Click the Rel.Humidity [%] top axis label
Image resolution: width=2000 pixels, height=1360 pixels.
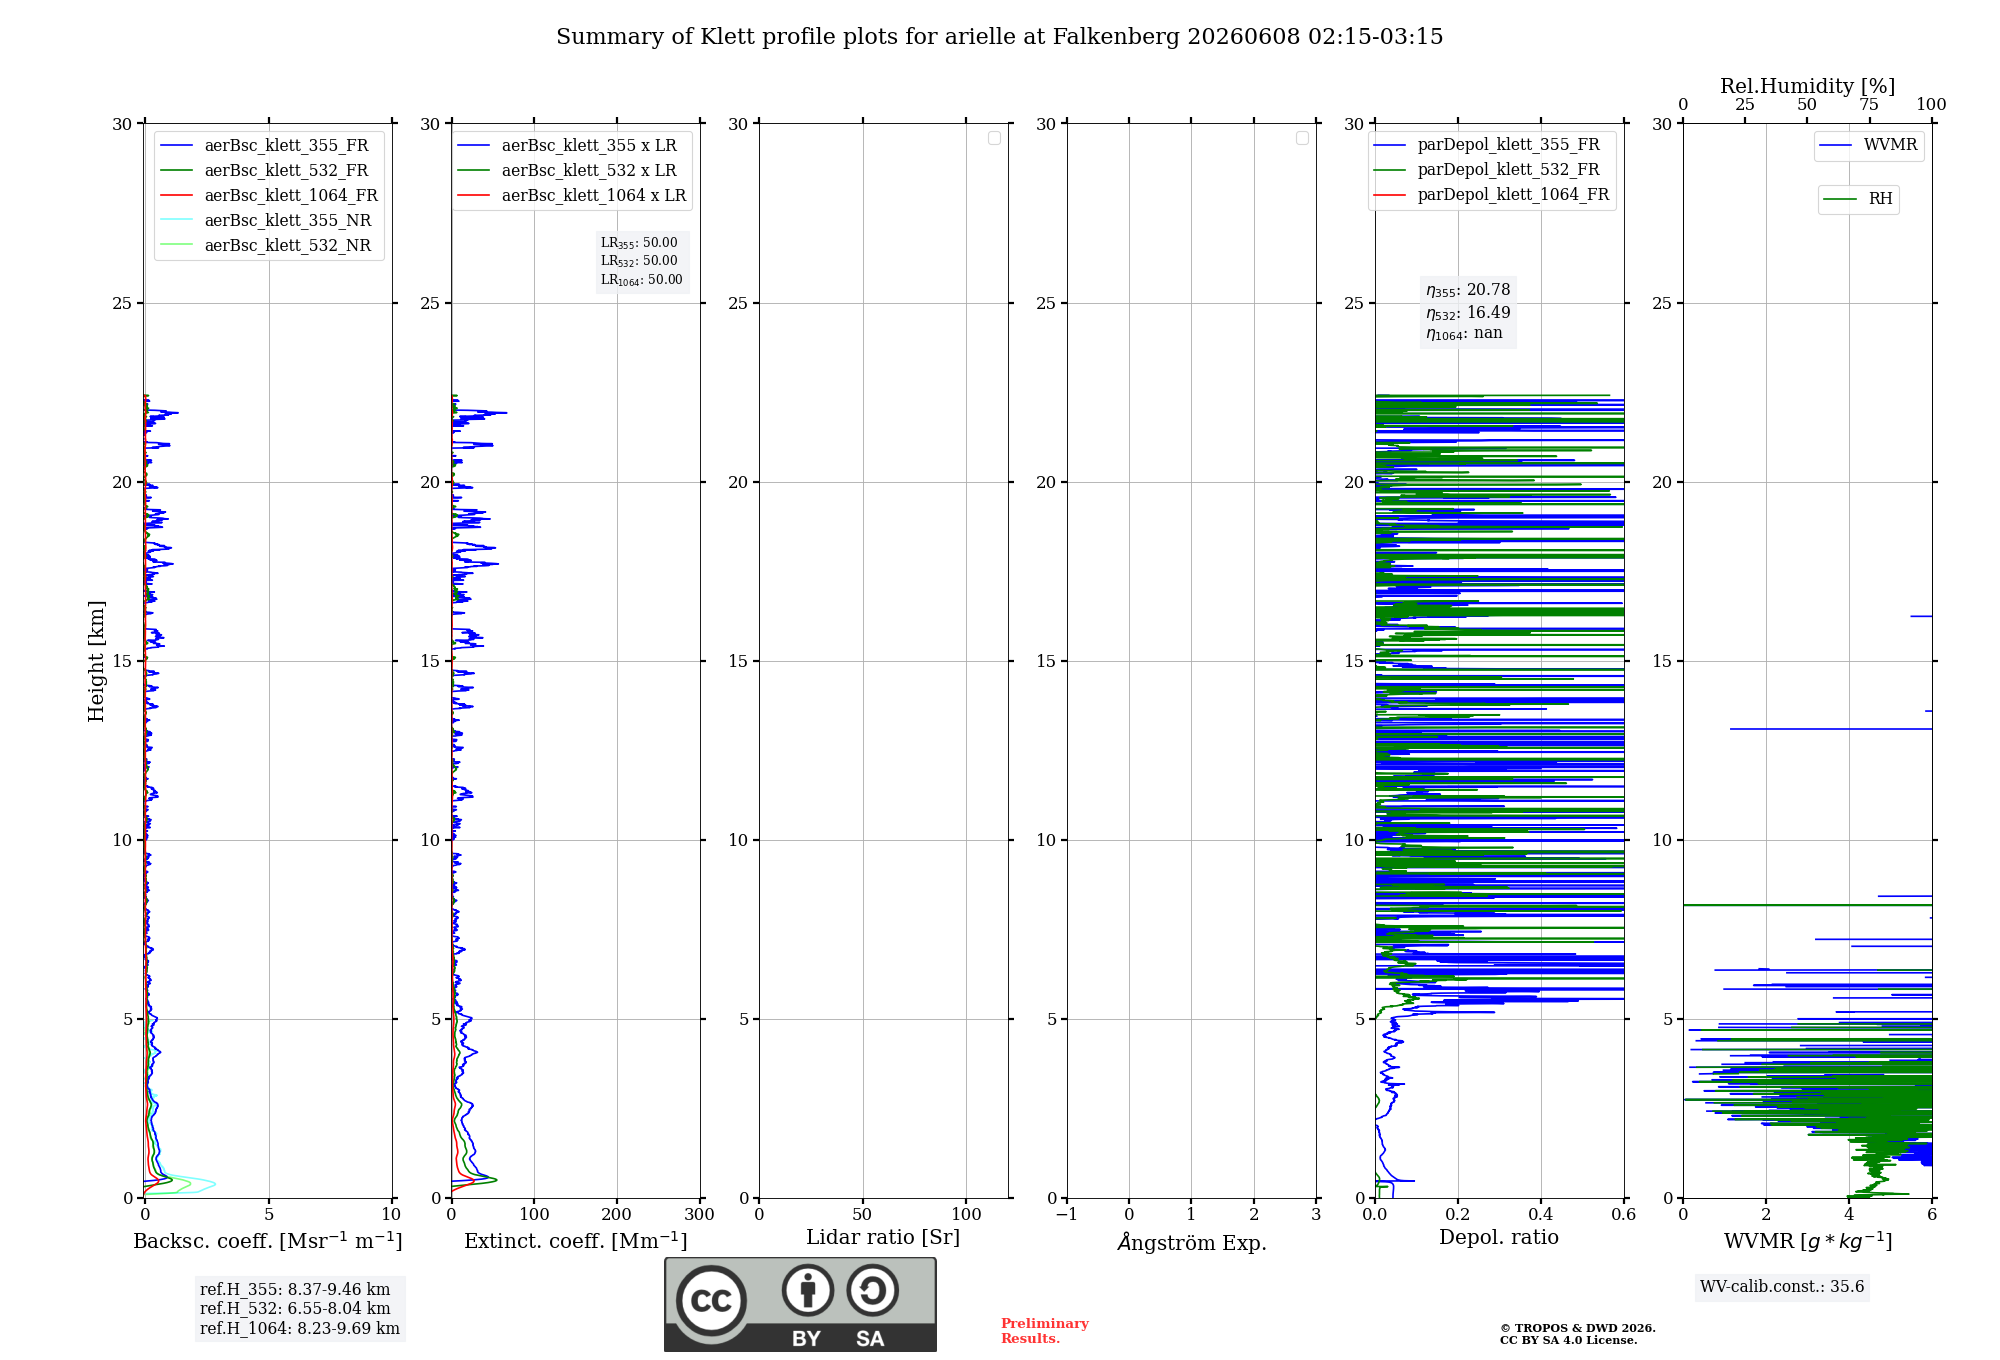point(1807,86)
